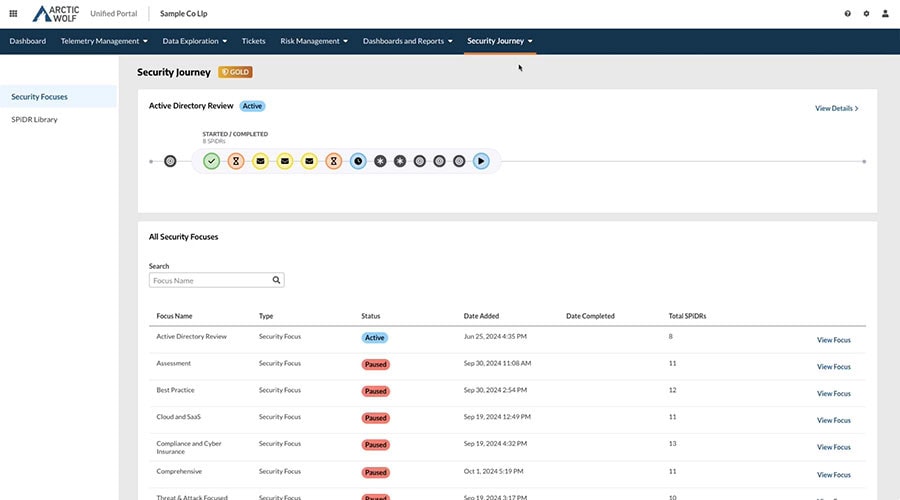Open SPiDR Library in sidebar
Image resolution: width=900 pixels, height=500 pixels.
pyautogui.click(x=34, y=119)
